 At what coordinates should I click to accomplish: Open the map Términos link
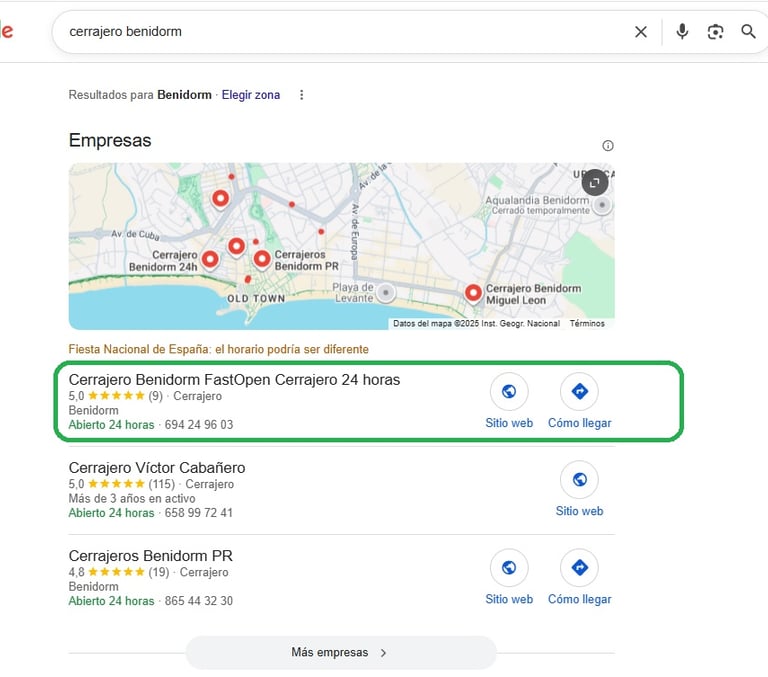click(x=587, y=323)
